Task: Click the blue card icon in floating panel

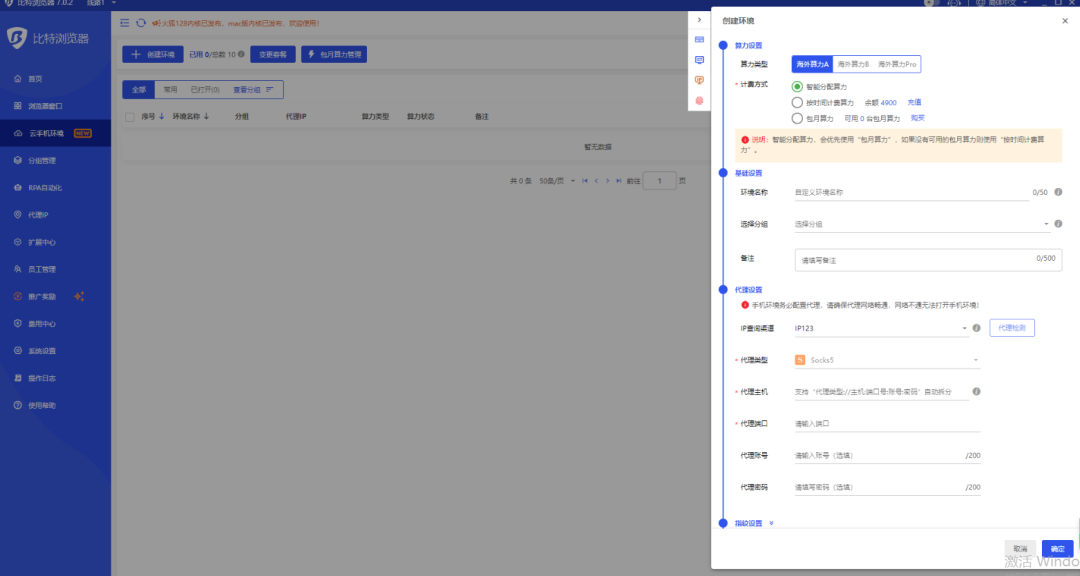Action: click(699, 39)
